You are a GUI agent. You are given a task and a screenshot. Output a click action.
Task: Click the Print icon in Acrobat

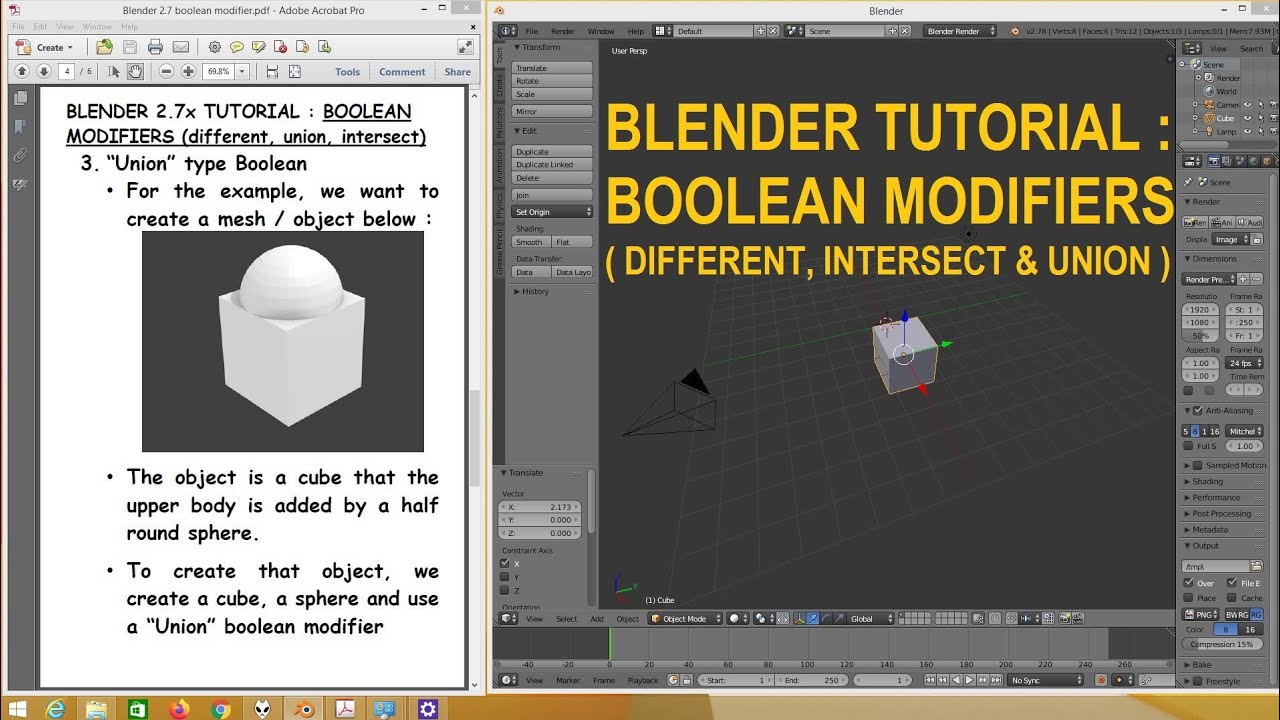(x=155, y=47)
